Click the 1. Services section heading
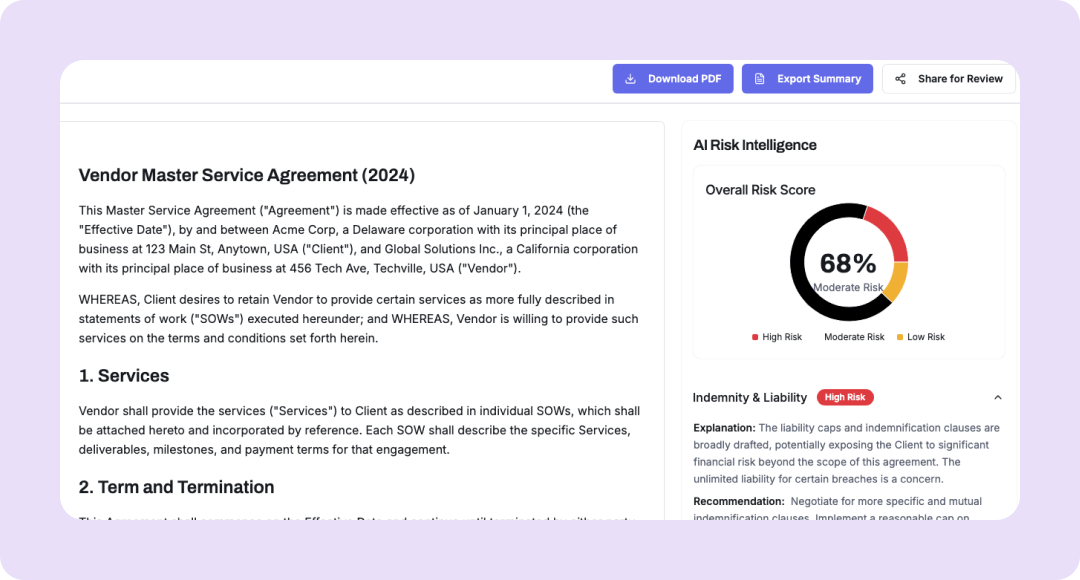The image size is (1080, 580). click(124, 376)
